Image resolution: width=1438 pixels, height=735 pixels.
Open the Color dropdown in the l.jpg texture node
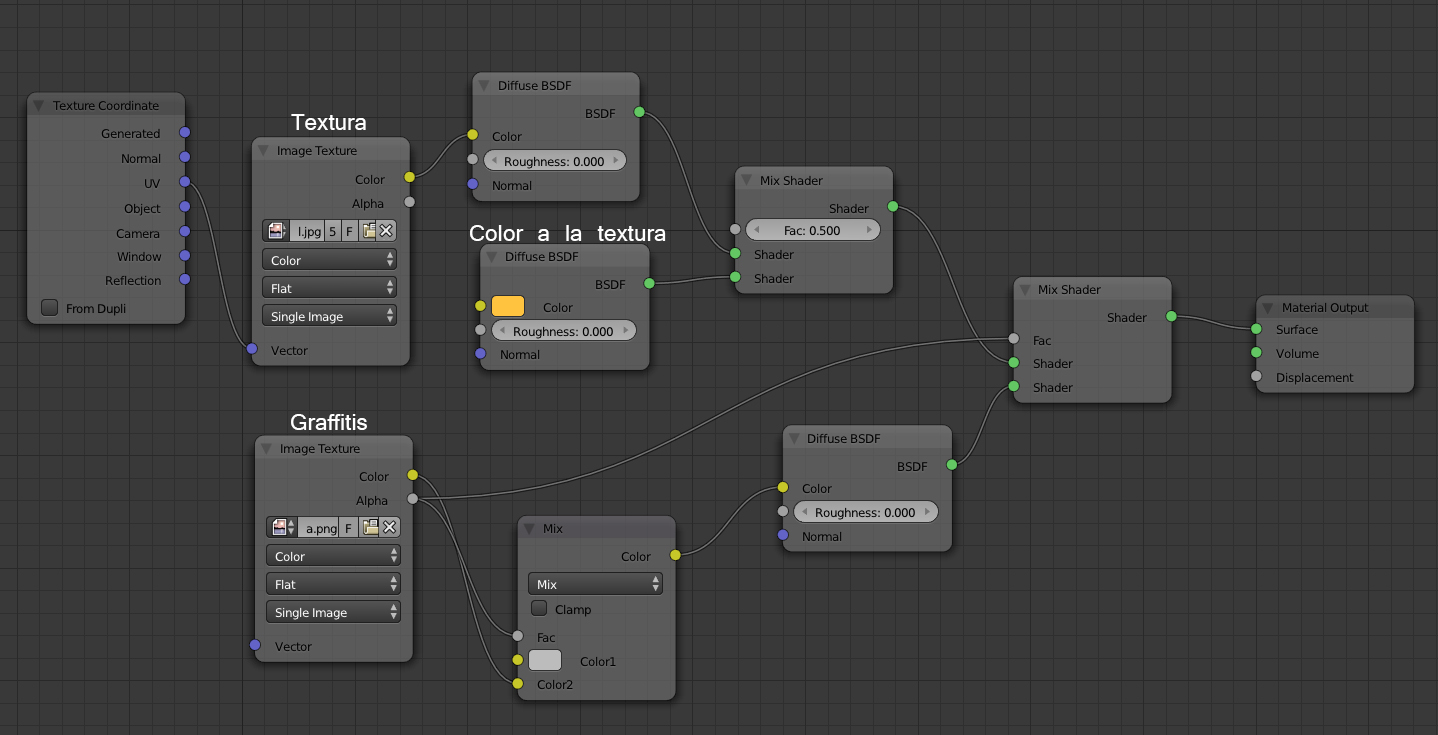pos(329,260)
